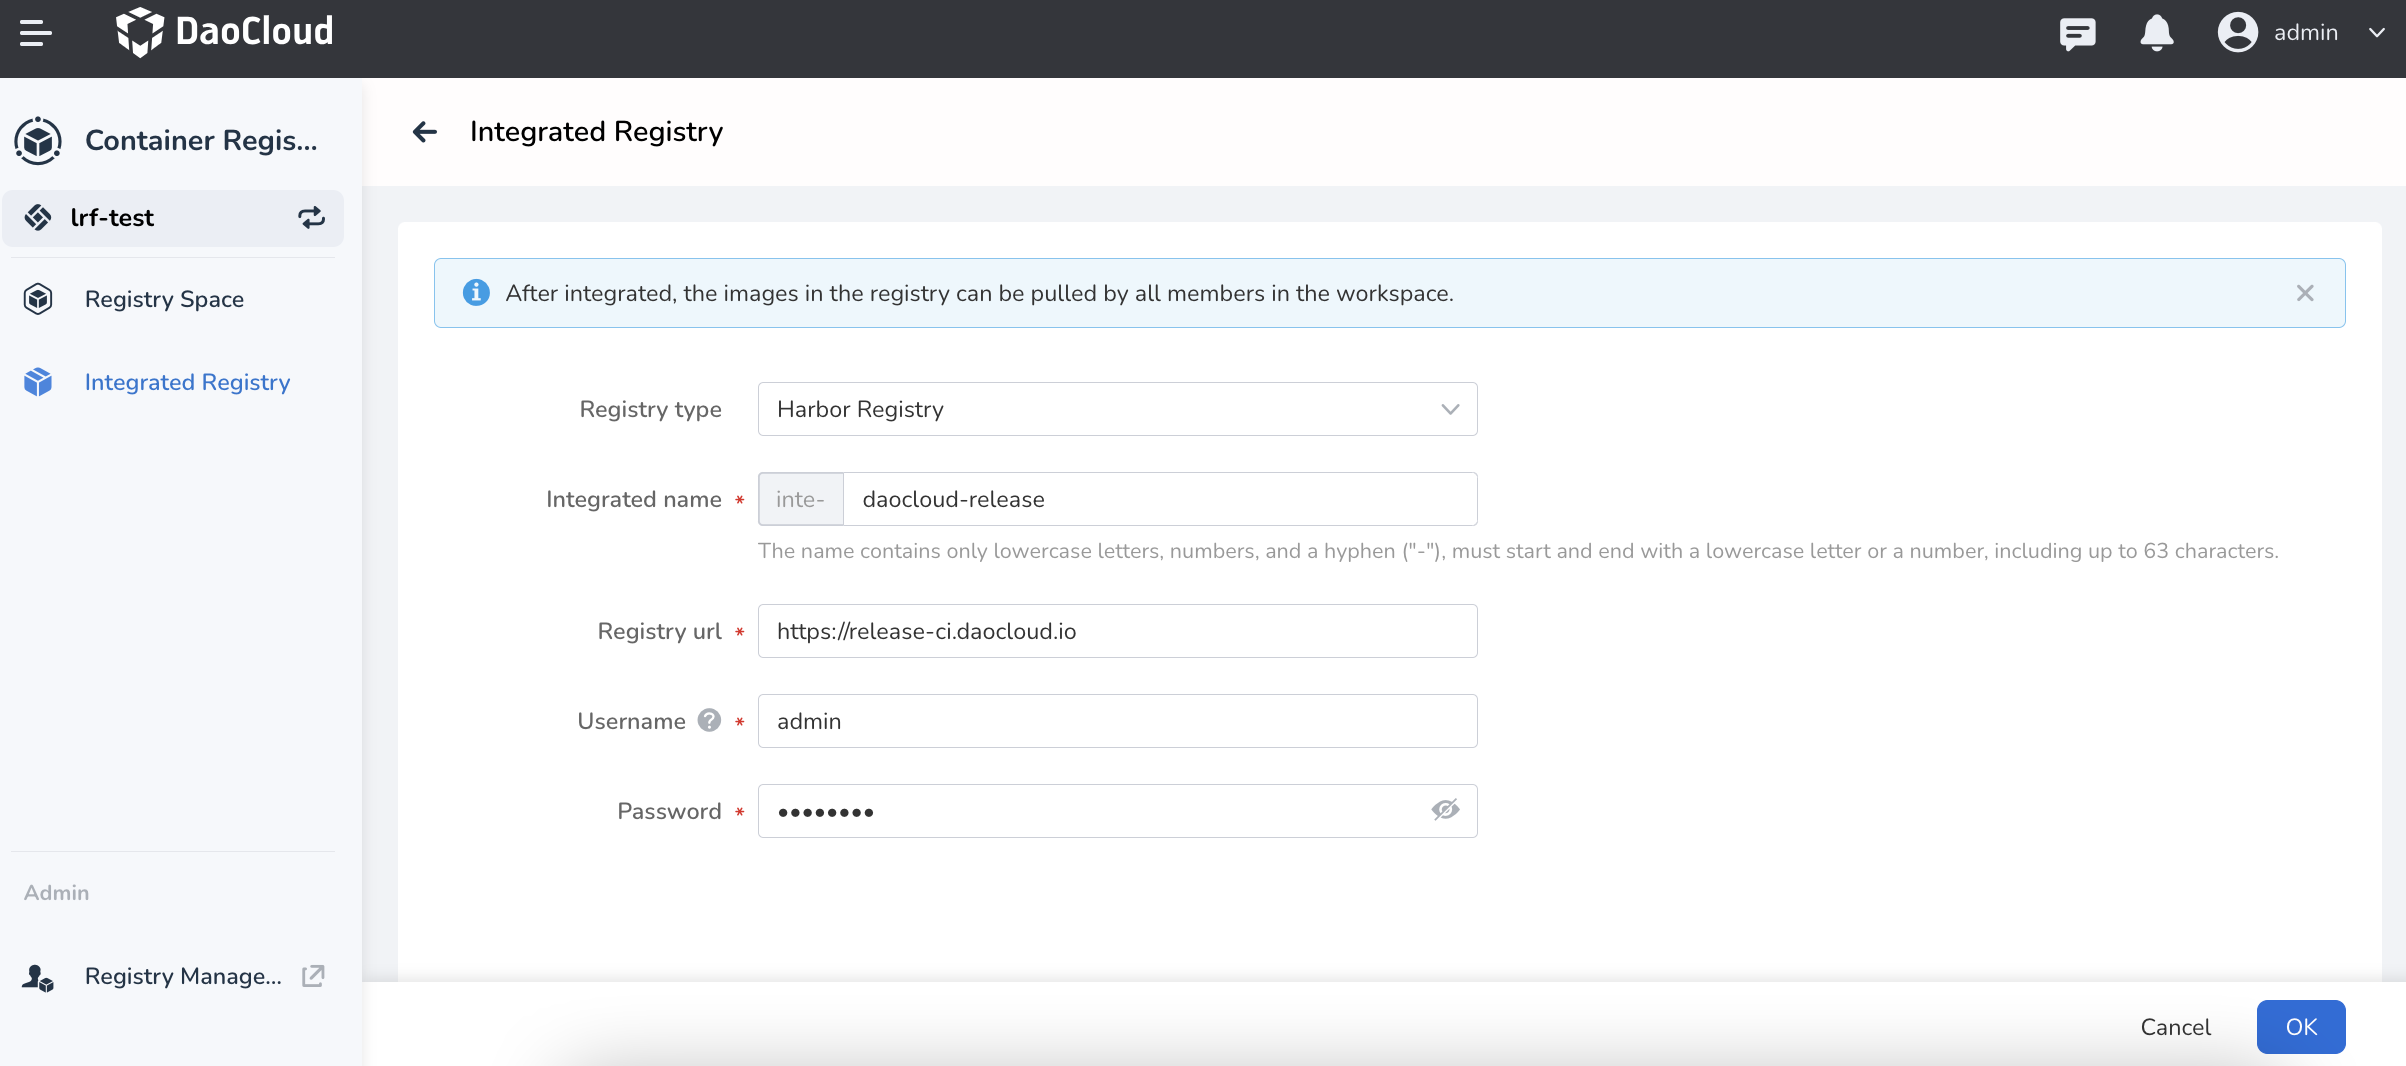The image size is (2406, 1066).
Task: Open the hamburger navigation menu
Action: pyautogui.click(x=36, y=33)
